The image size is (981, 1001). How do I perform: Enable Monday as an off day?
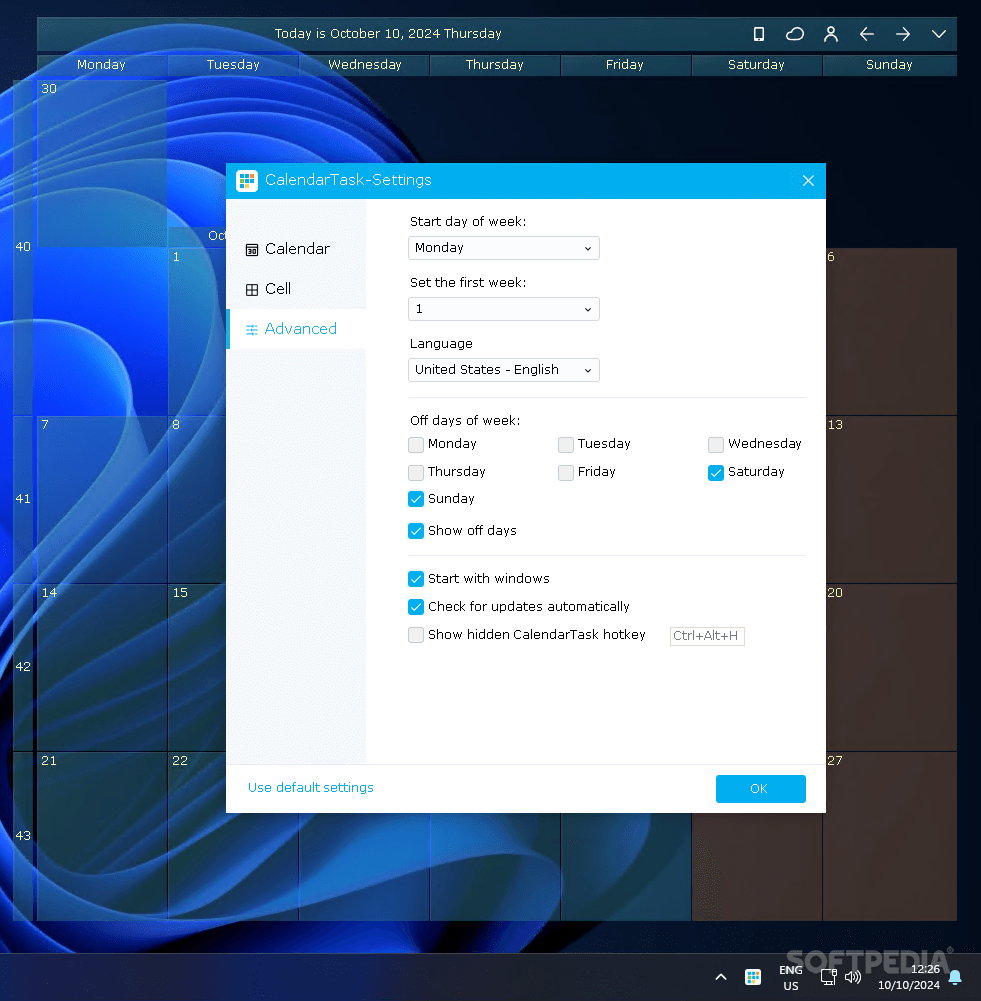416,444
